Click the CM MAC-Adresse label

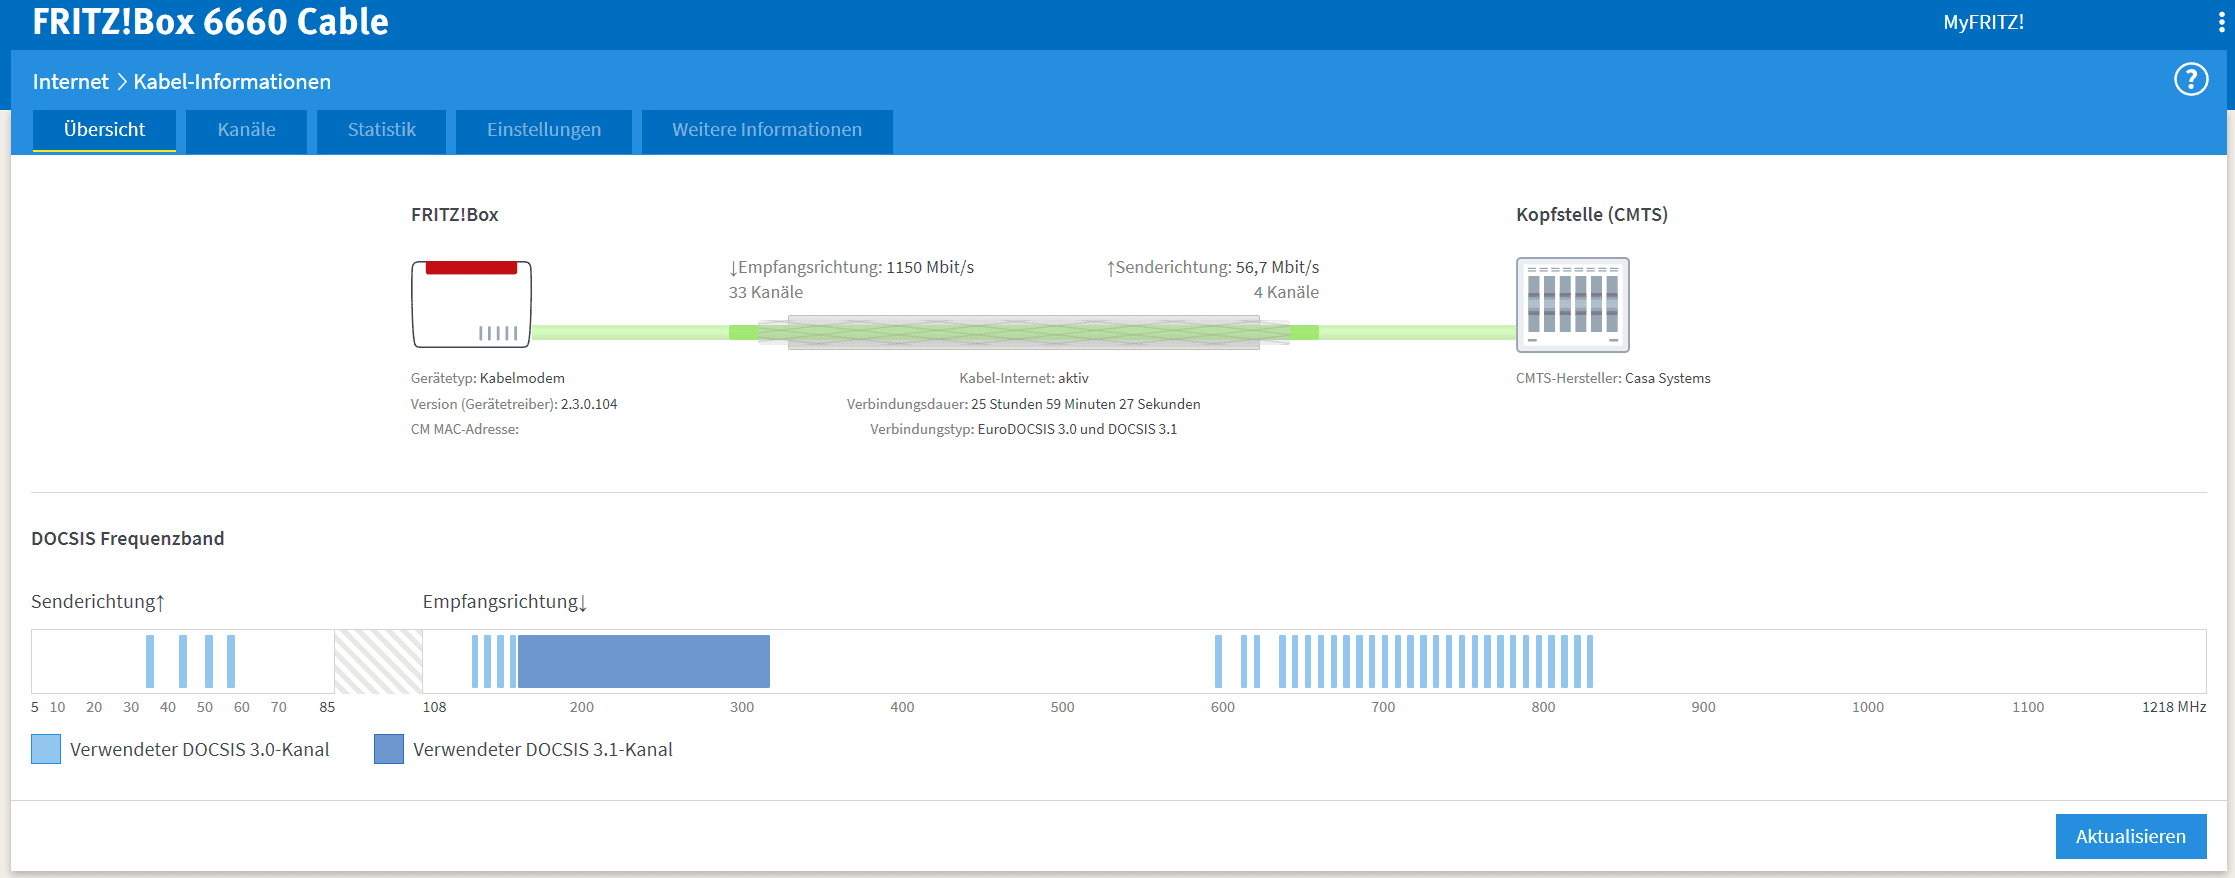tap(464, 429)
